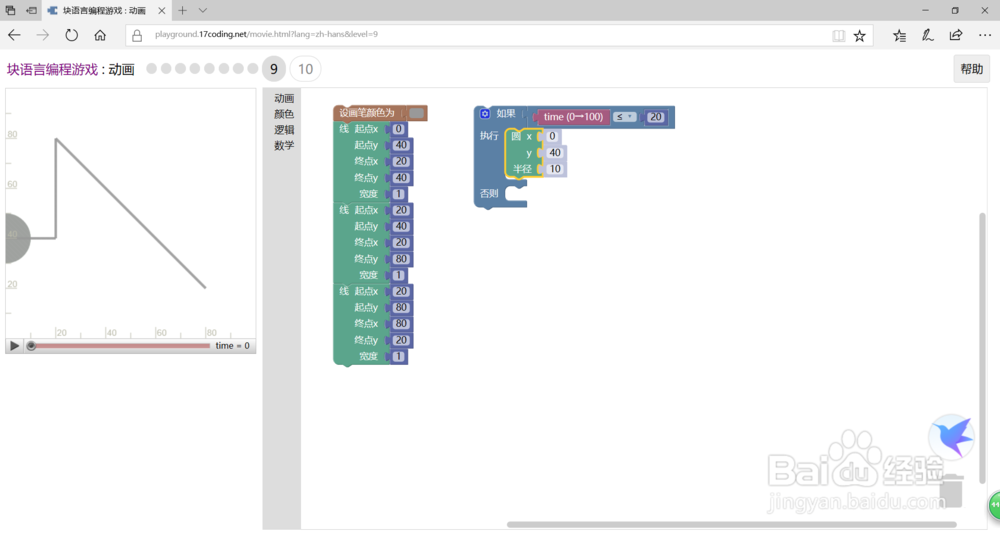The width and height of the screenshot is (1000, 536).
Task: Open browser settings and more menu
Action: [x=985, y=35]
